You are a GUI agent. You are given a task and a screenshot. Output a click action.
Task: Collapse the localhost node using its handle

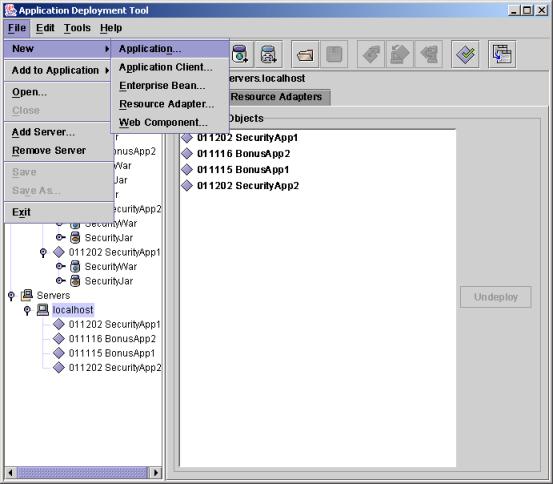click(27, 310)
